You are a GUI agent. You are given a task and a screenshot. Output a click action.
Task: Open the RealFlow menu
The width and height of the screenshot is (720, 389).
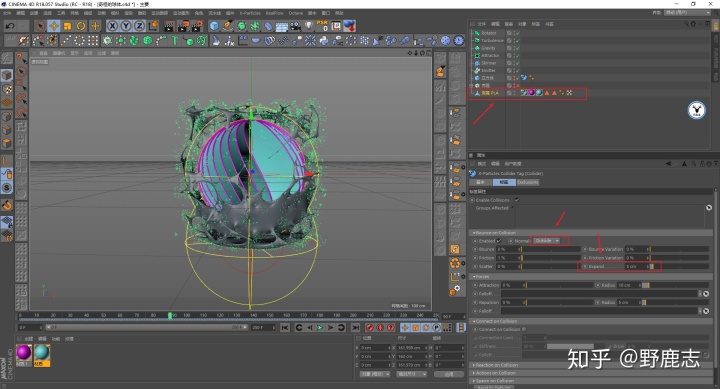tap(275, 13)
